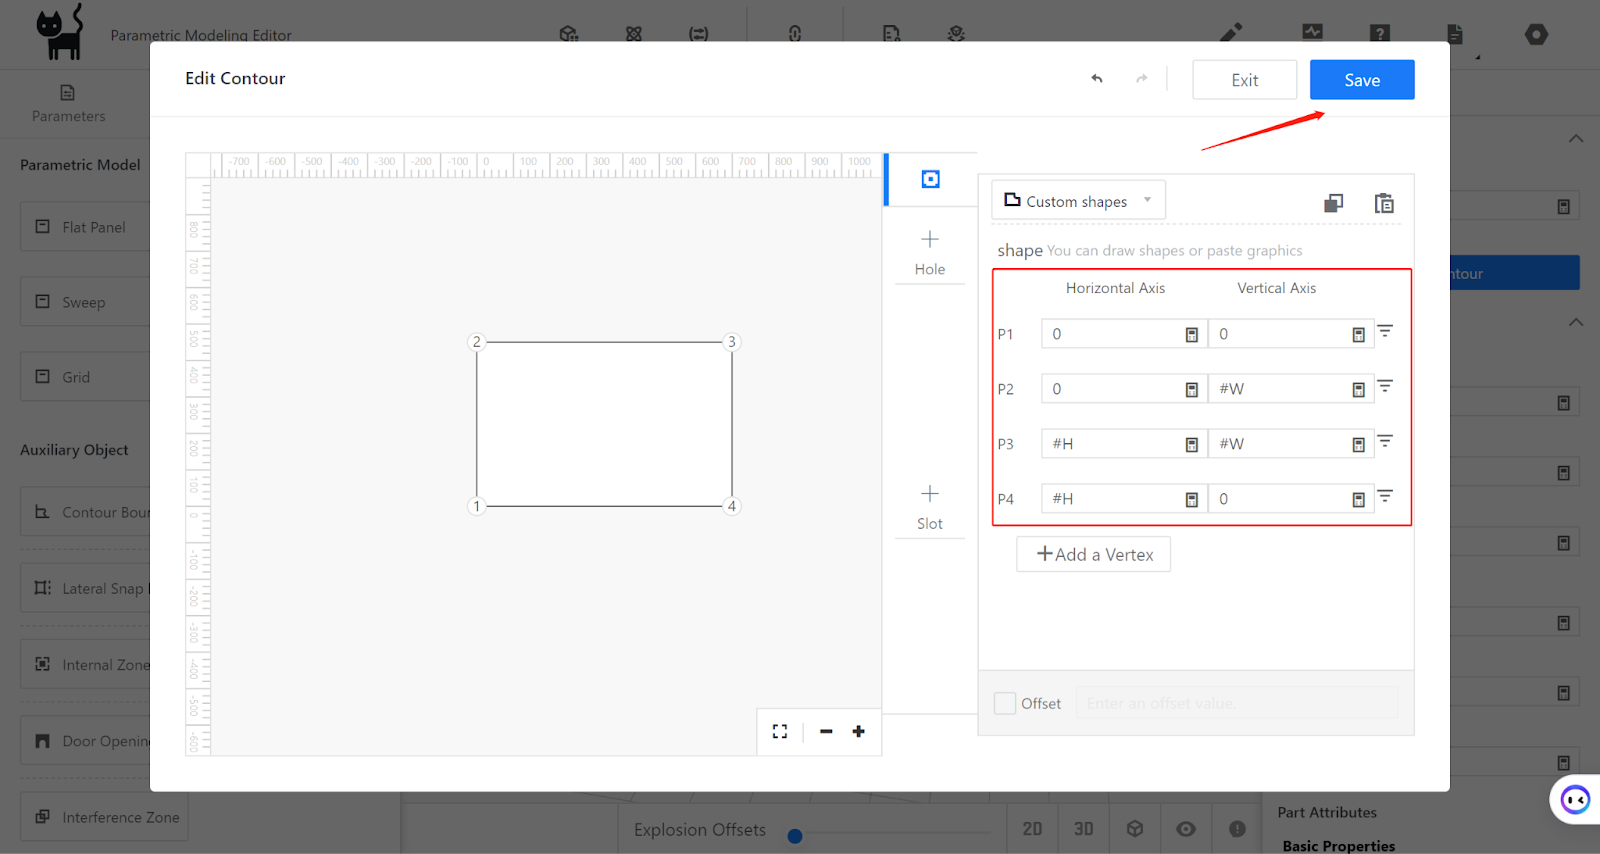1600x854 pixels.
Task: Click P1 Horizontal Axis input field
Action: 1112,334
